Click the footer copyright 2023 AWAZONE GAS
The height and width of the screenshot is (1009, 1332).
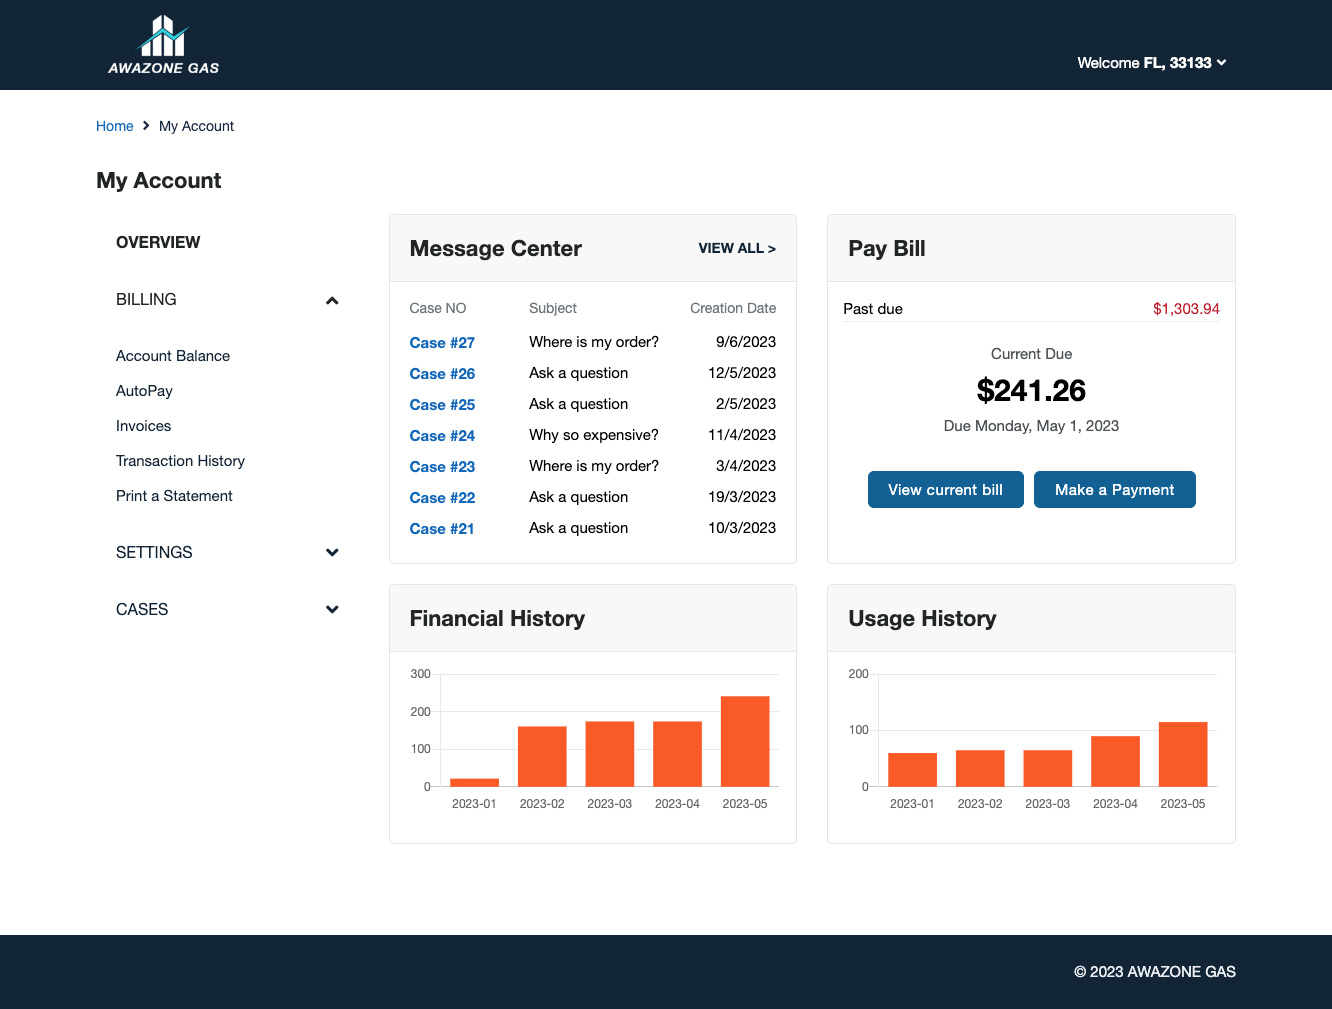click(x=1155, y=972)
